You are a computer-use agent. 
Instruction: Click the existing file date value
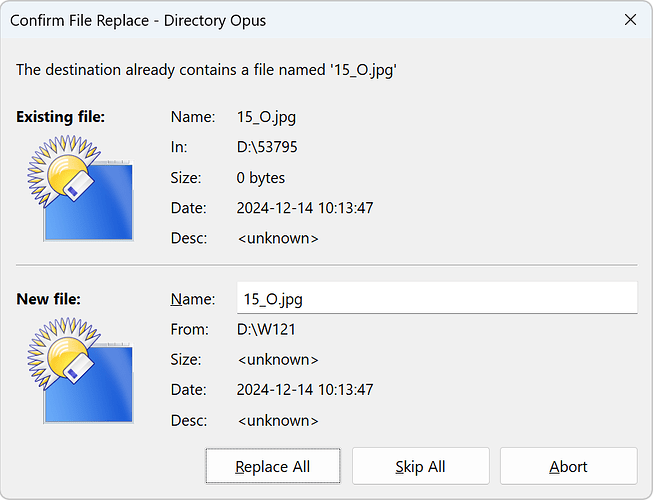click(305, 208)
